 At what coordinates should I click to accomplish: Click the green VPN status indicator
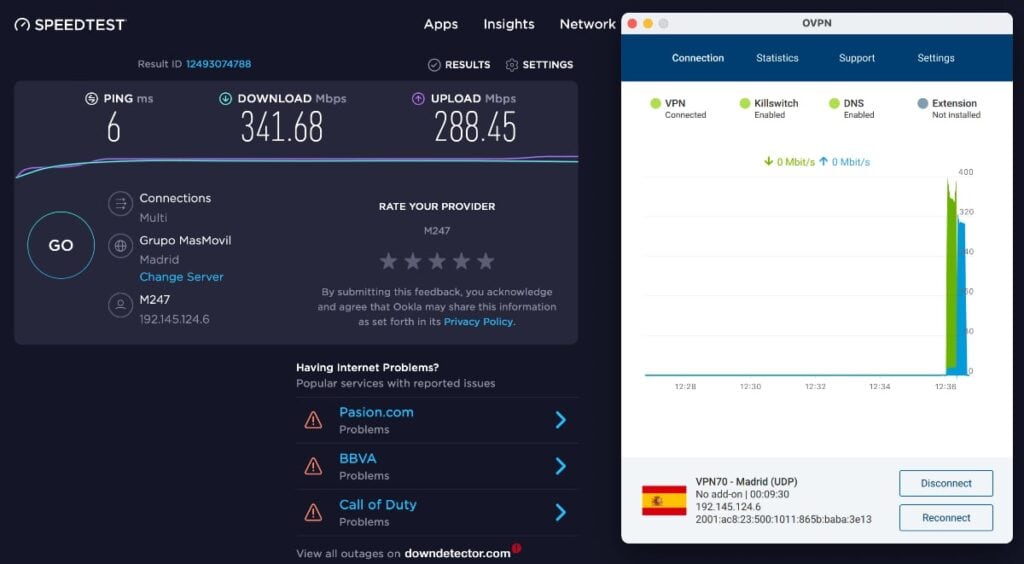click(656, 103)
